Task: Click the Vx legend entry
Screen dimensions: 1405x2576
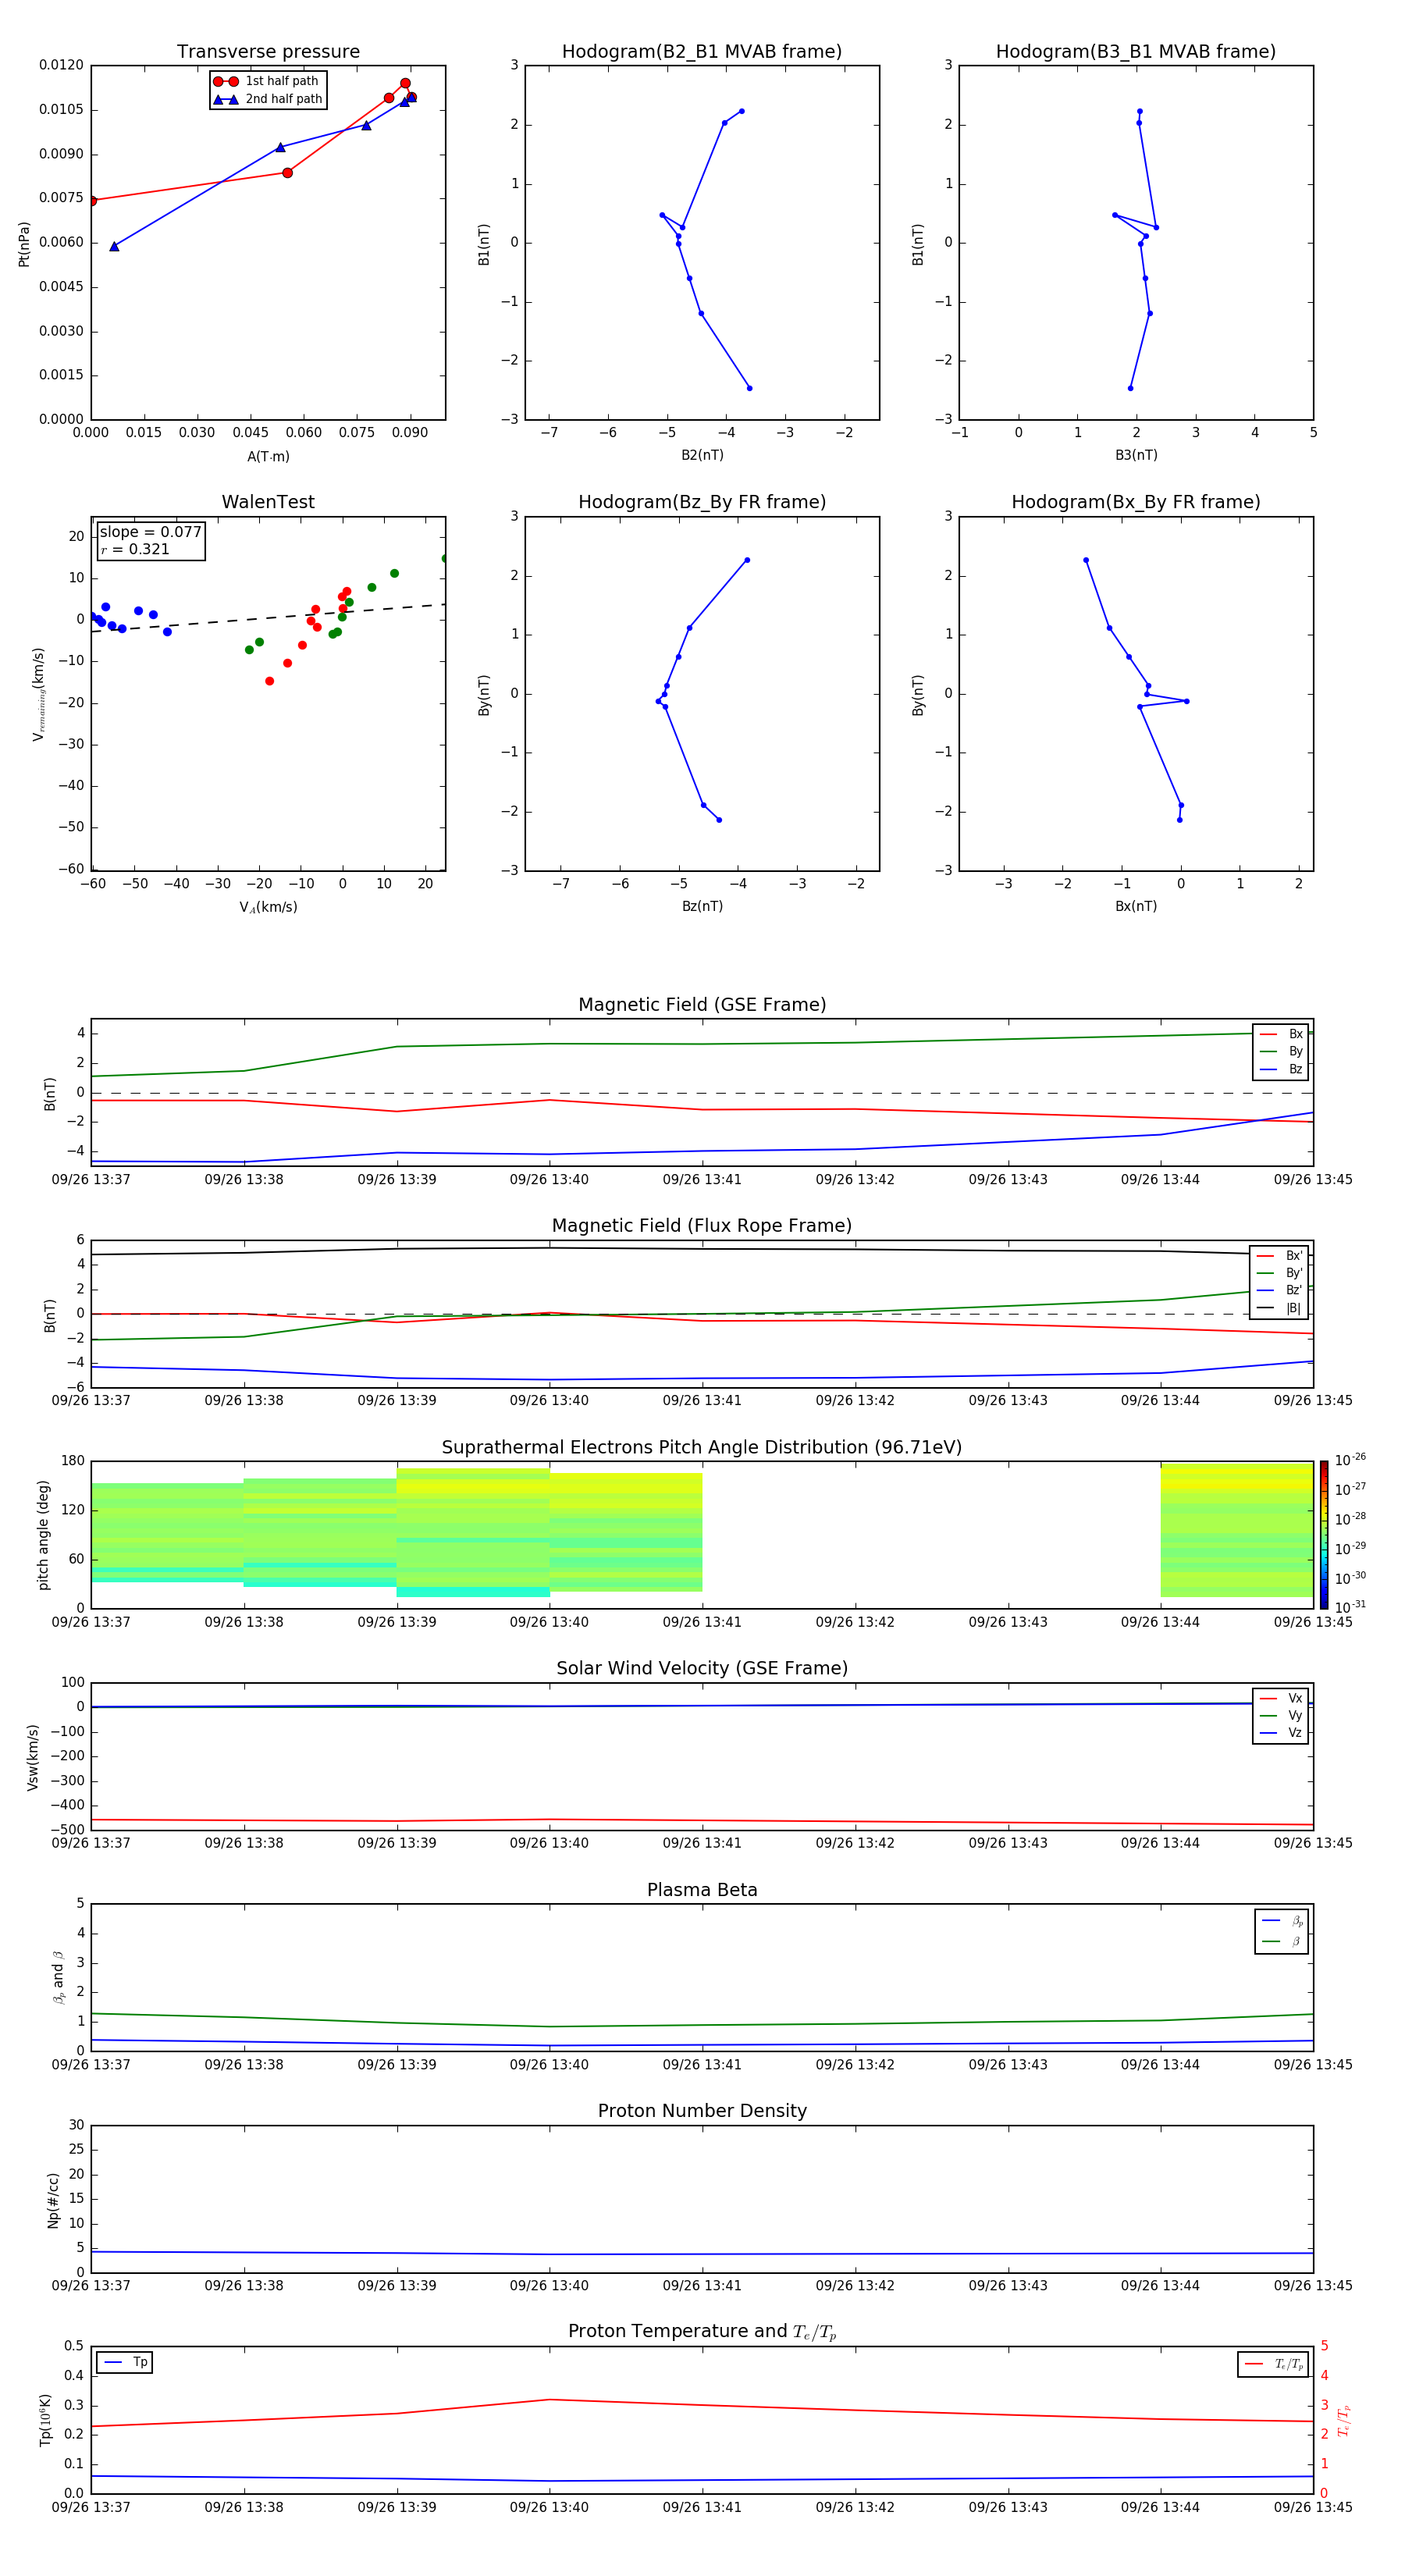Action: point(1281,1698)
